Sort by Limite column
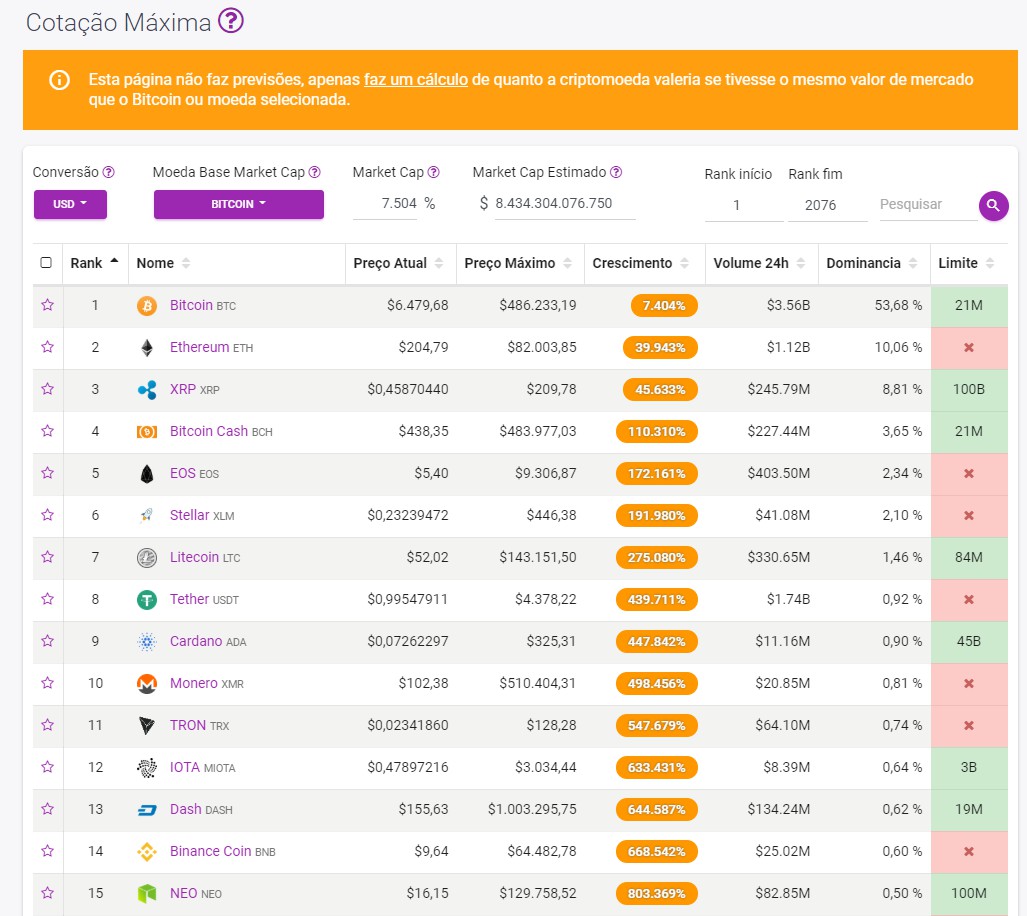The width and height of the screenshot is (1027, 916). 969,263
